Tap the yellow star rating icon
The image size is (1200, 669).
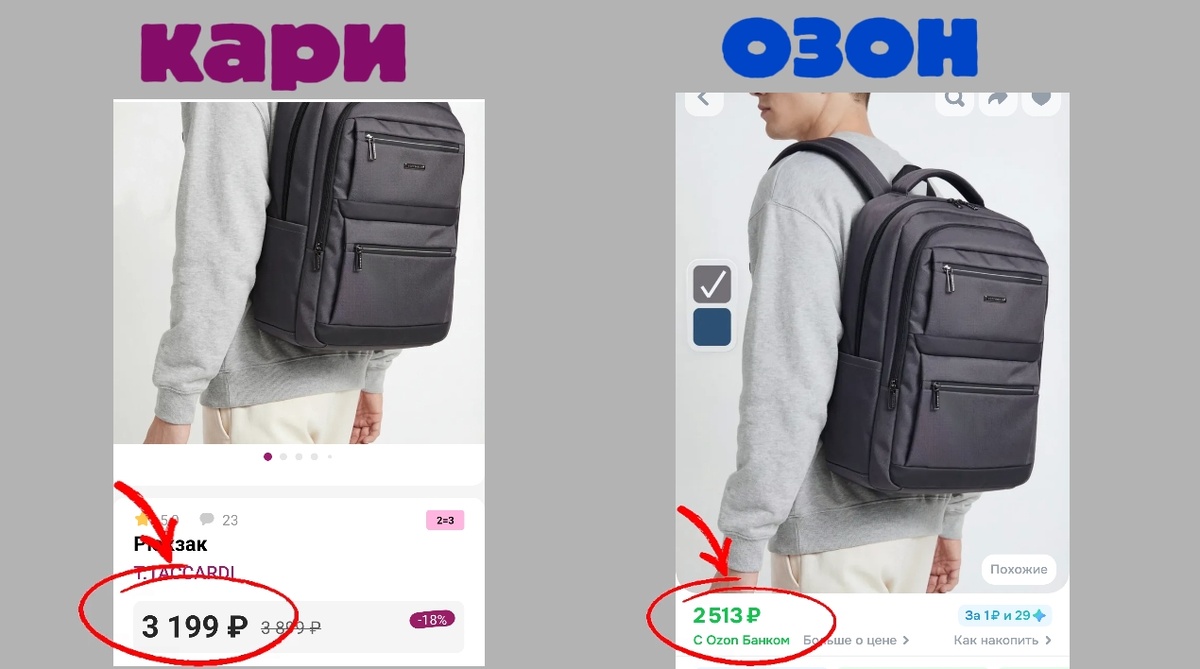(x=142, y=519)
